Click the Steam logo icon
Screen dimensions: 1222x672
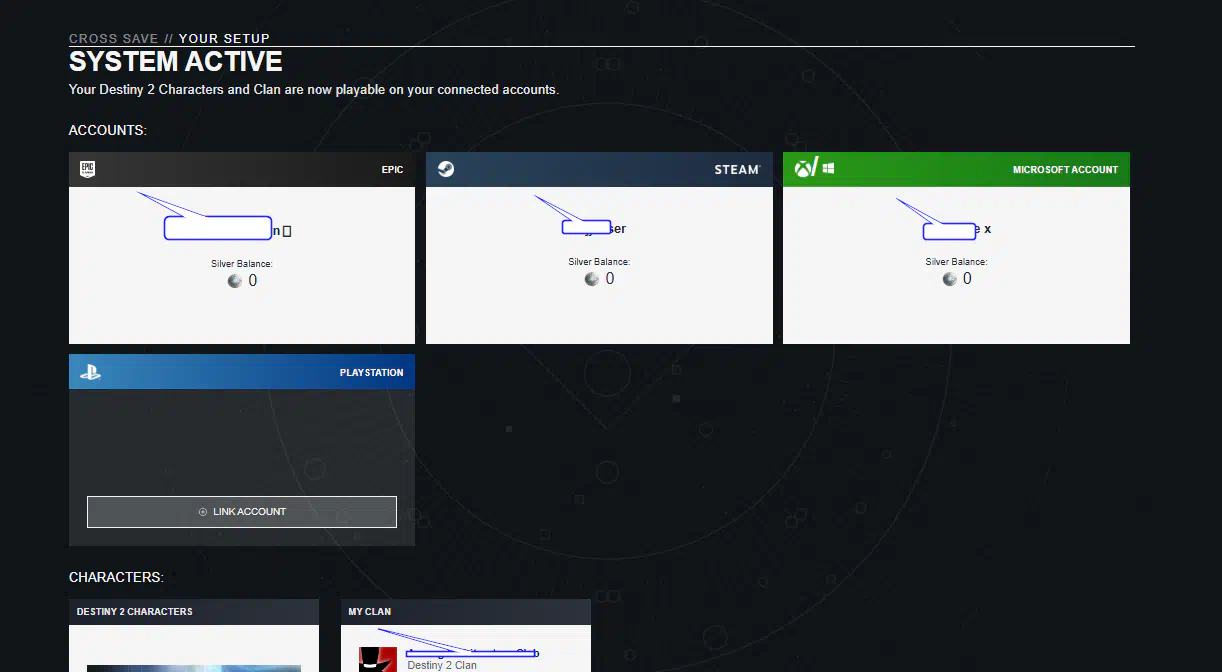(446, 169)
